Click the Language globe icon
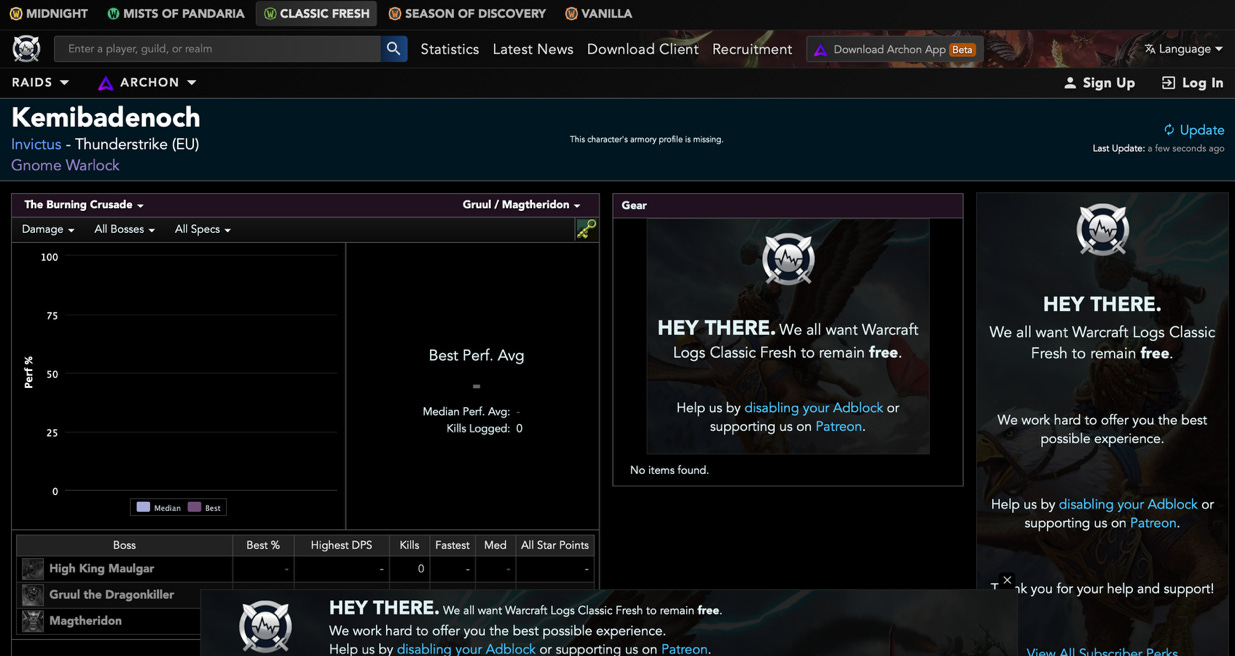 point(1148,48)
